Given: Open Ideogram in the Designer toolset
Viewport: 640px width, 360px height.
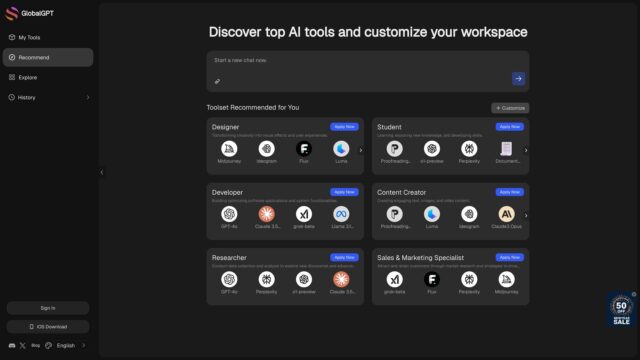Looking at the screenshot, I should pyautogui.click(x=267, y=149).
